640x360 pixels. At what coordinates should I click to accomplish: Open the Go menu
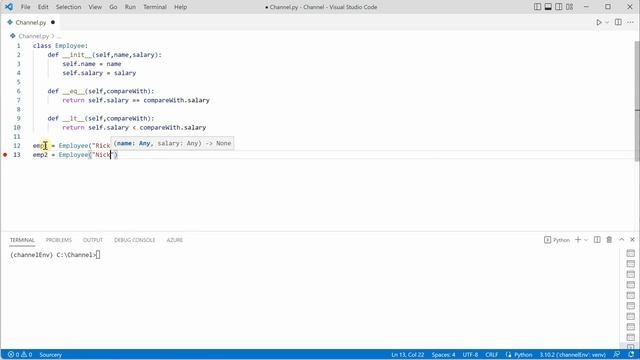[113, 7]
